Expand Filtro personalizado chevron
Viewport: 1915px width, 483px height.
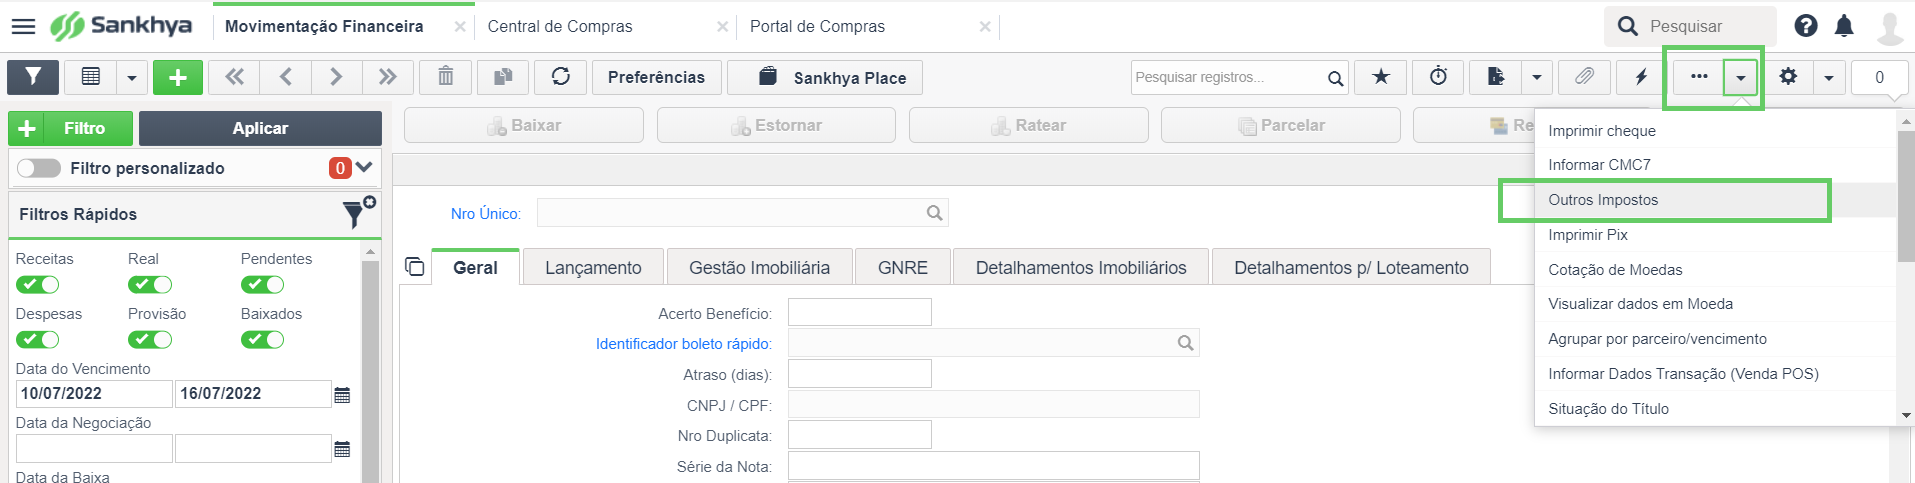pos(364,167)
